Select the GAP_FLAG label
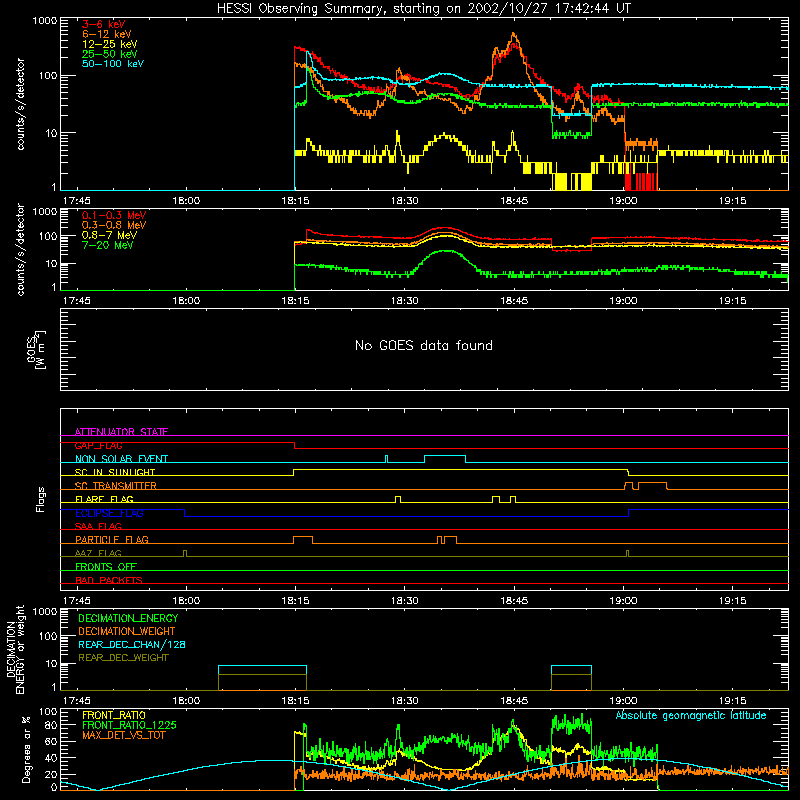800x800 pixels. [98, 445]
